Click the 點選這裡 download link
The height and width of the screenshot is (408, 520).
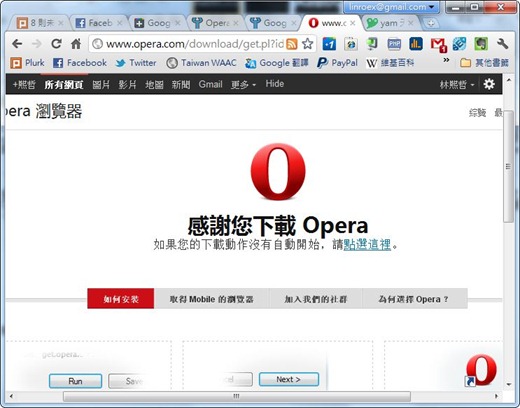click(367, 245)
